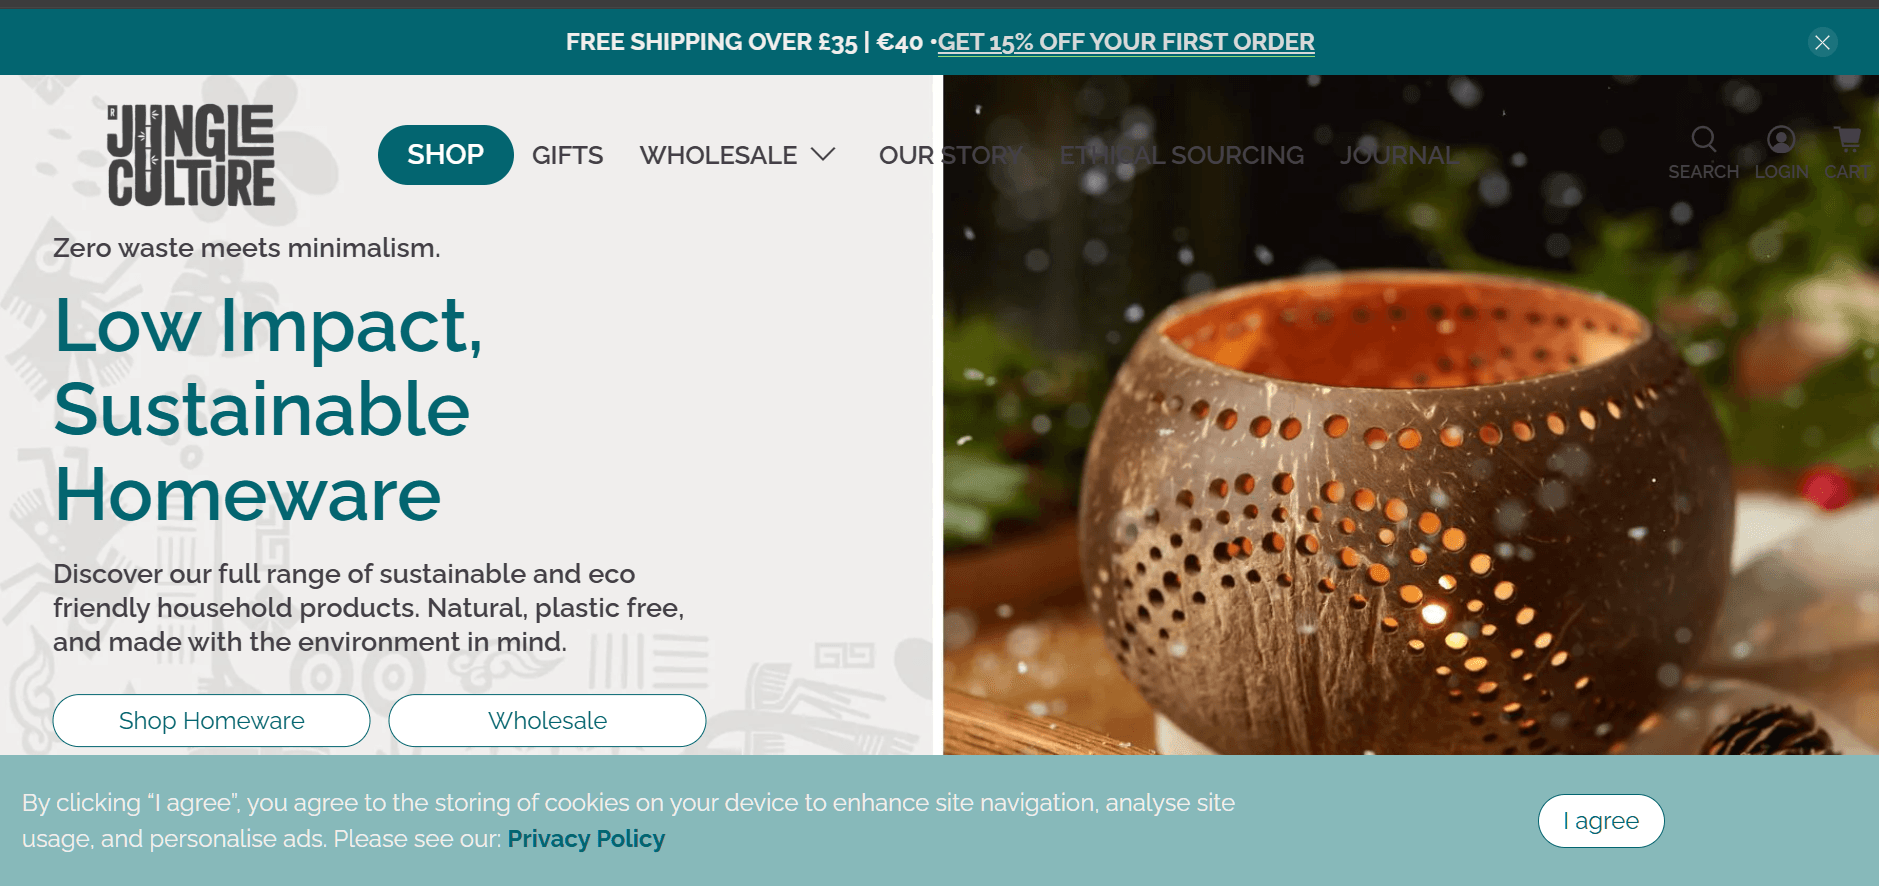Accept cookies with I agree button
Image resolution: width=1879 pixels, height=886 pixels.
pos(1601,821)
